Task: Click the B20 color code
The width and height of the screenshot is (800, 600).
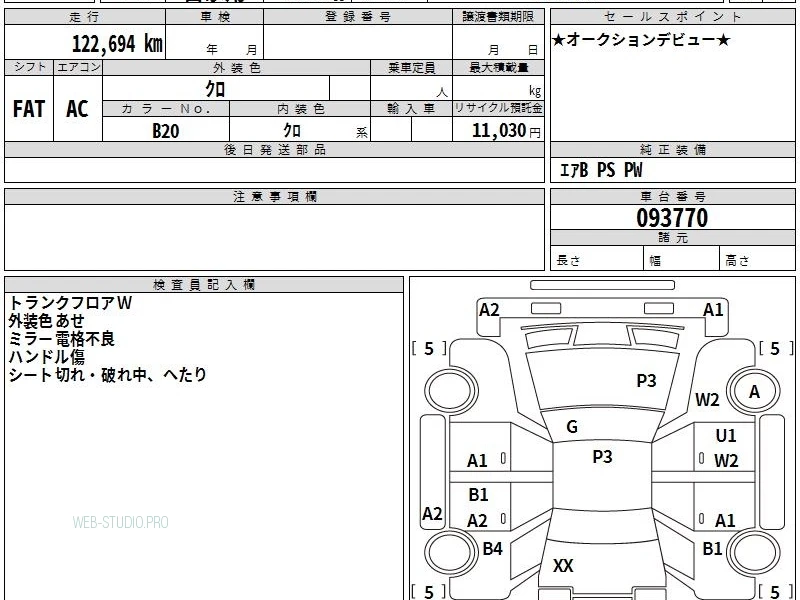Action: coord(166,131)
